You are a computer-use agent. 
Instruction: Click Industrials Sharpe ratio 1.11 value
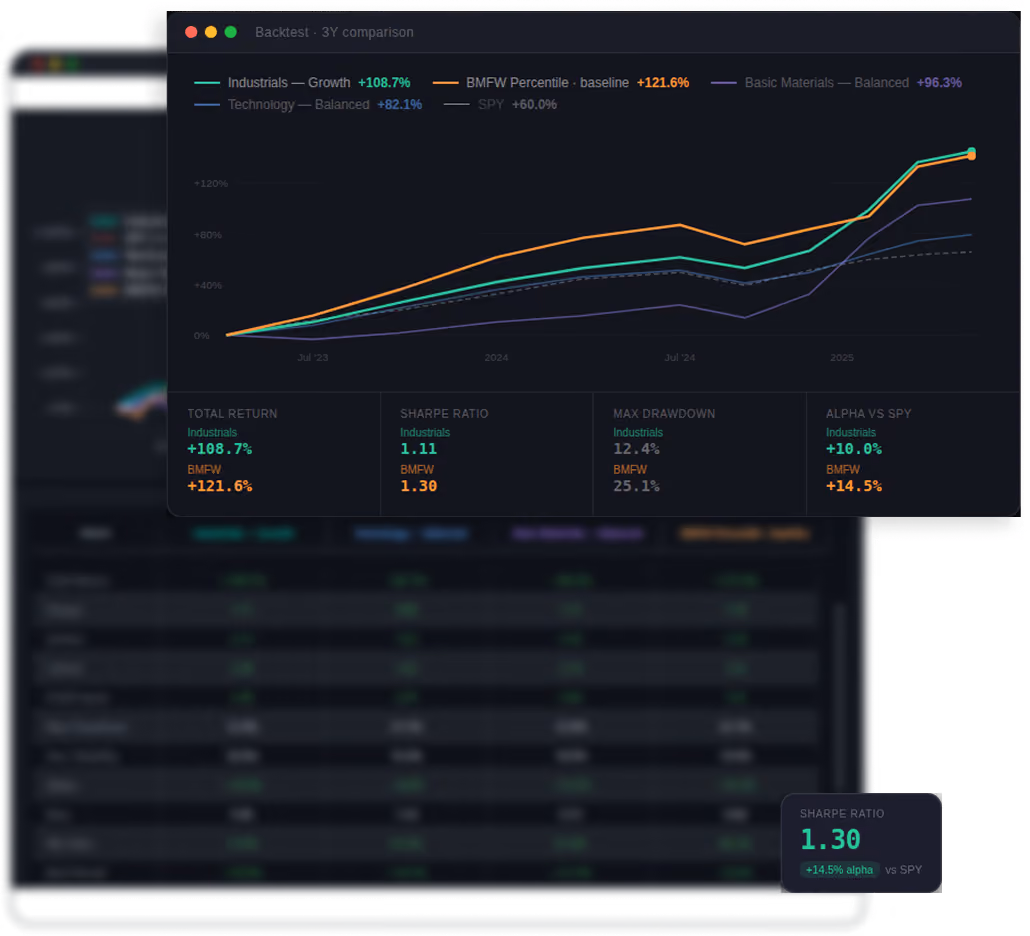418,449
